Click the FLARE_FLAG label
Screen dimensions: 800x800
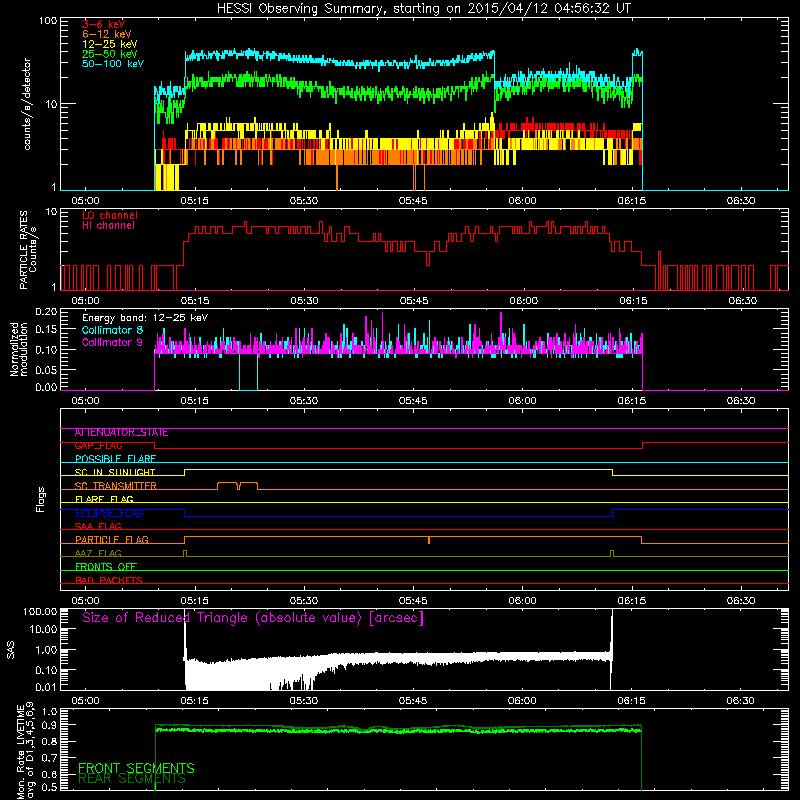click(104, 499)
